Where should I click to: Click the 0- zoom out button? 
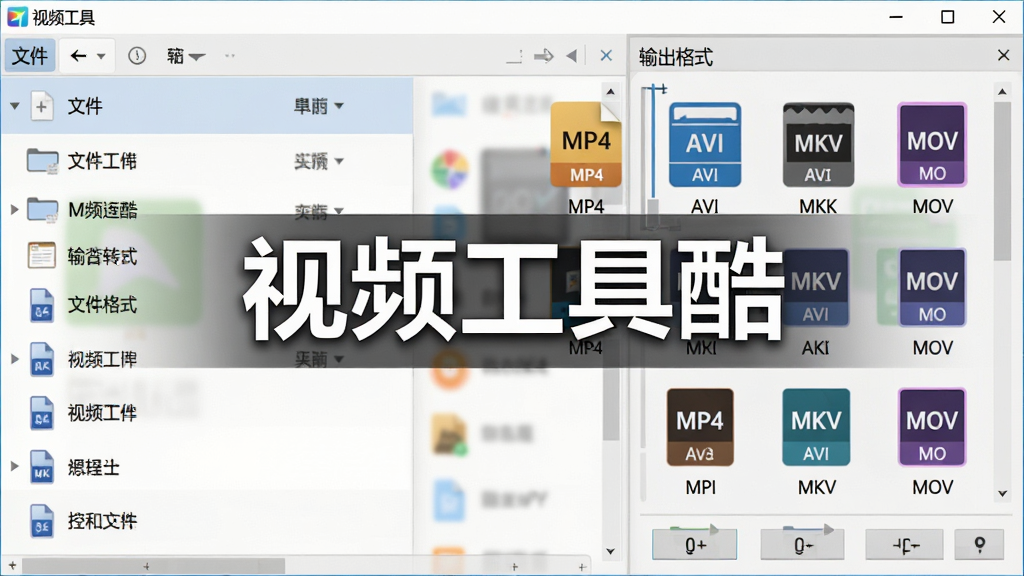pyautogui.click(x=802, y=545)
